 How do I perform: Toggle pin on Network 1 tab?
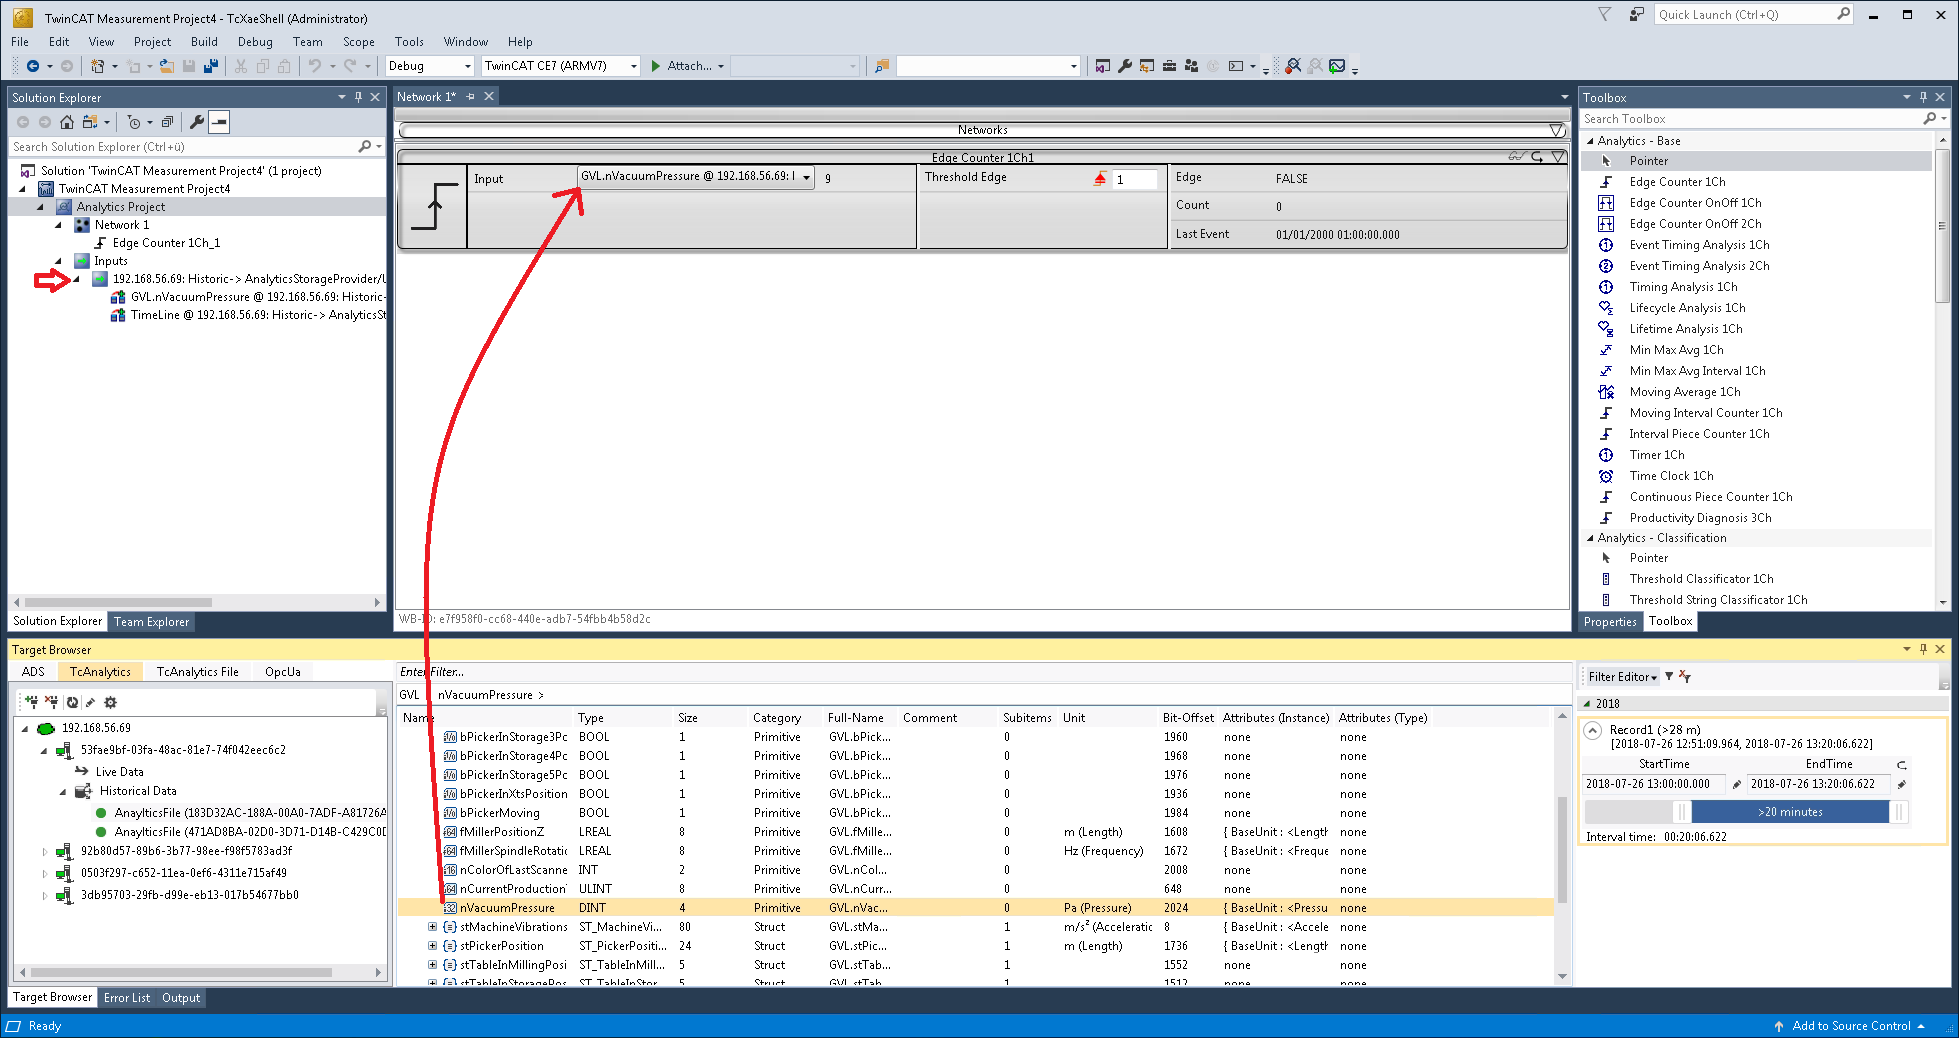(x=470, y=97)
